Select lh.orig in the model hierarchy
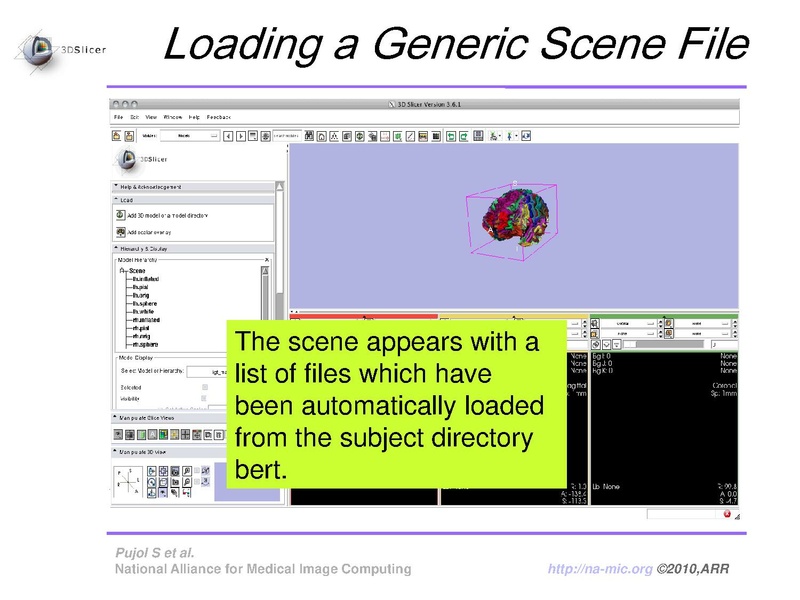The image size is (800, 600). click(141, 295)
